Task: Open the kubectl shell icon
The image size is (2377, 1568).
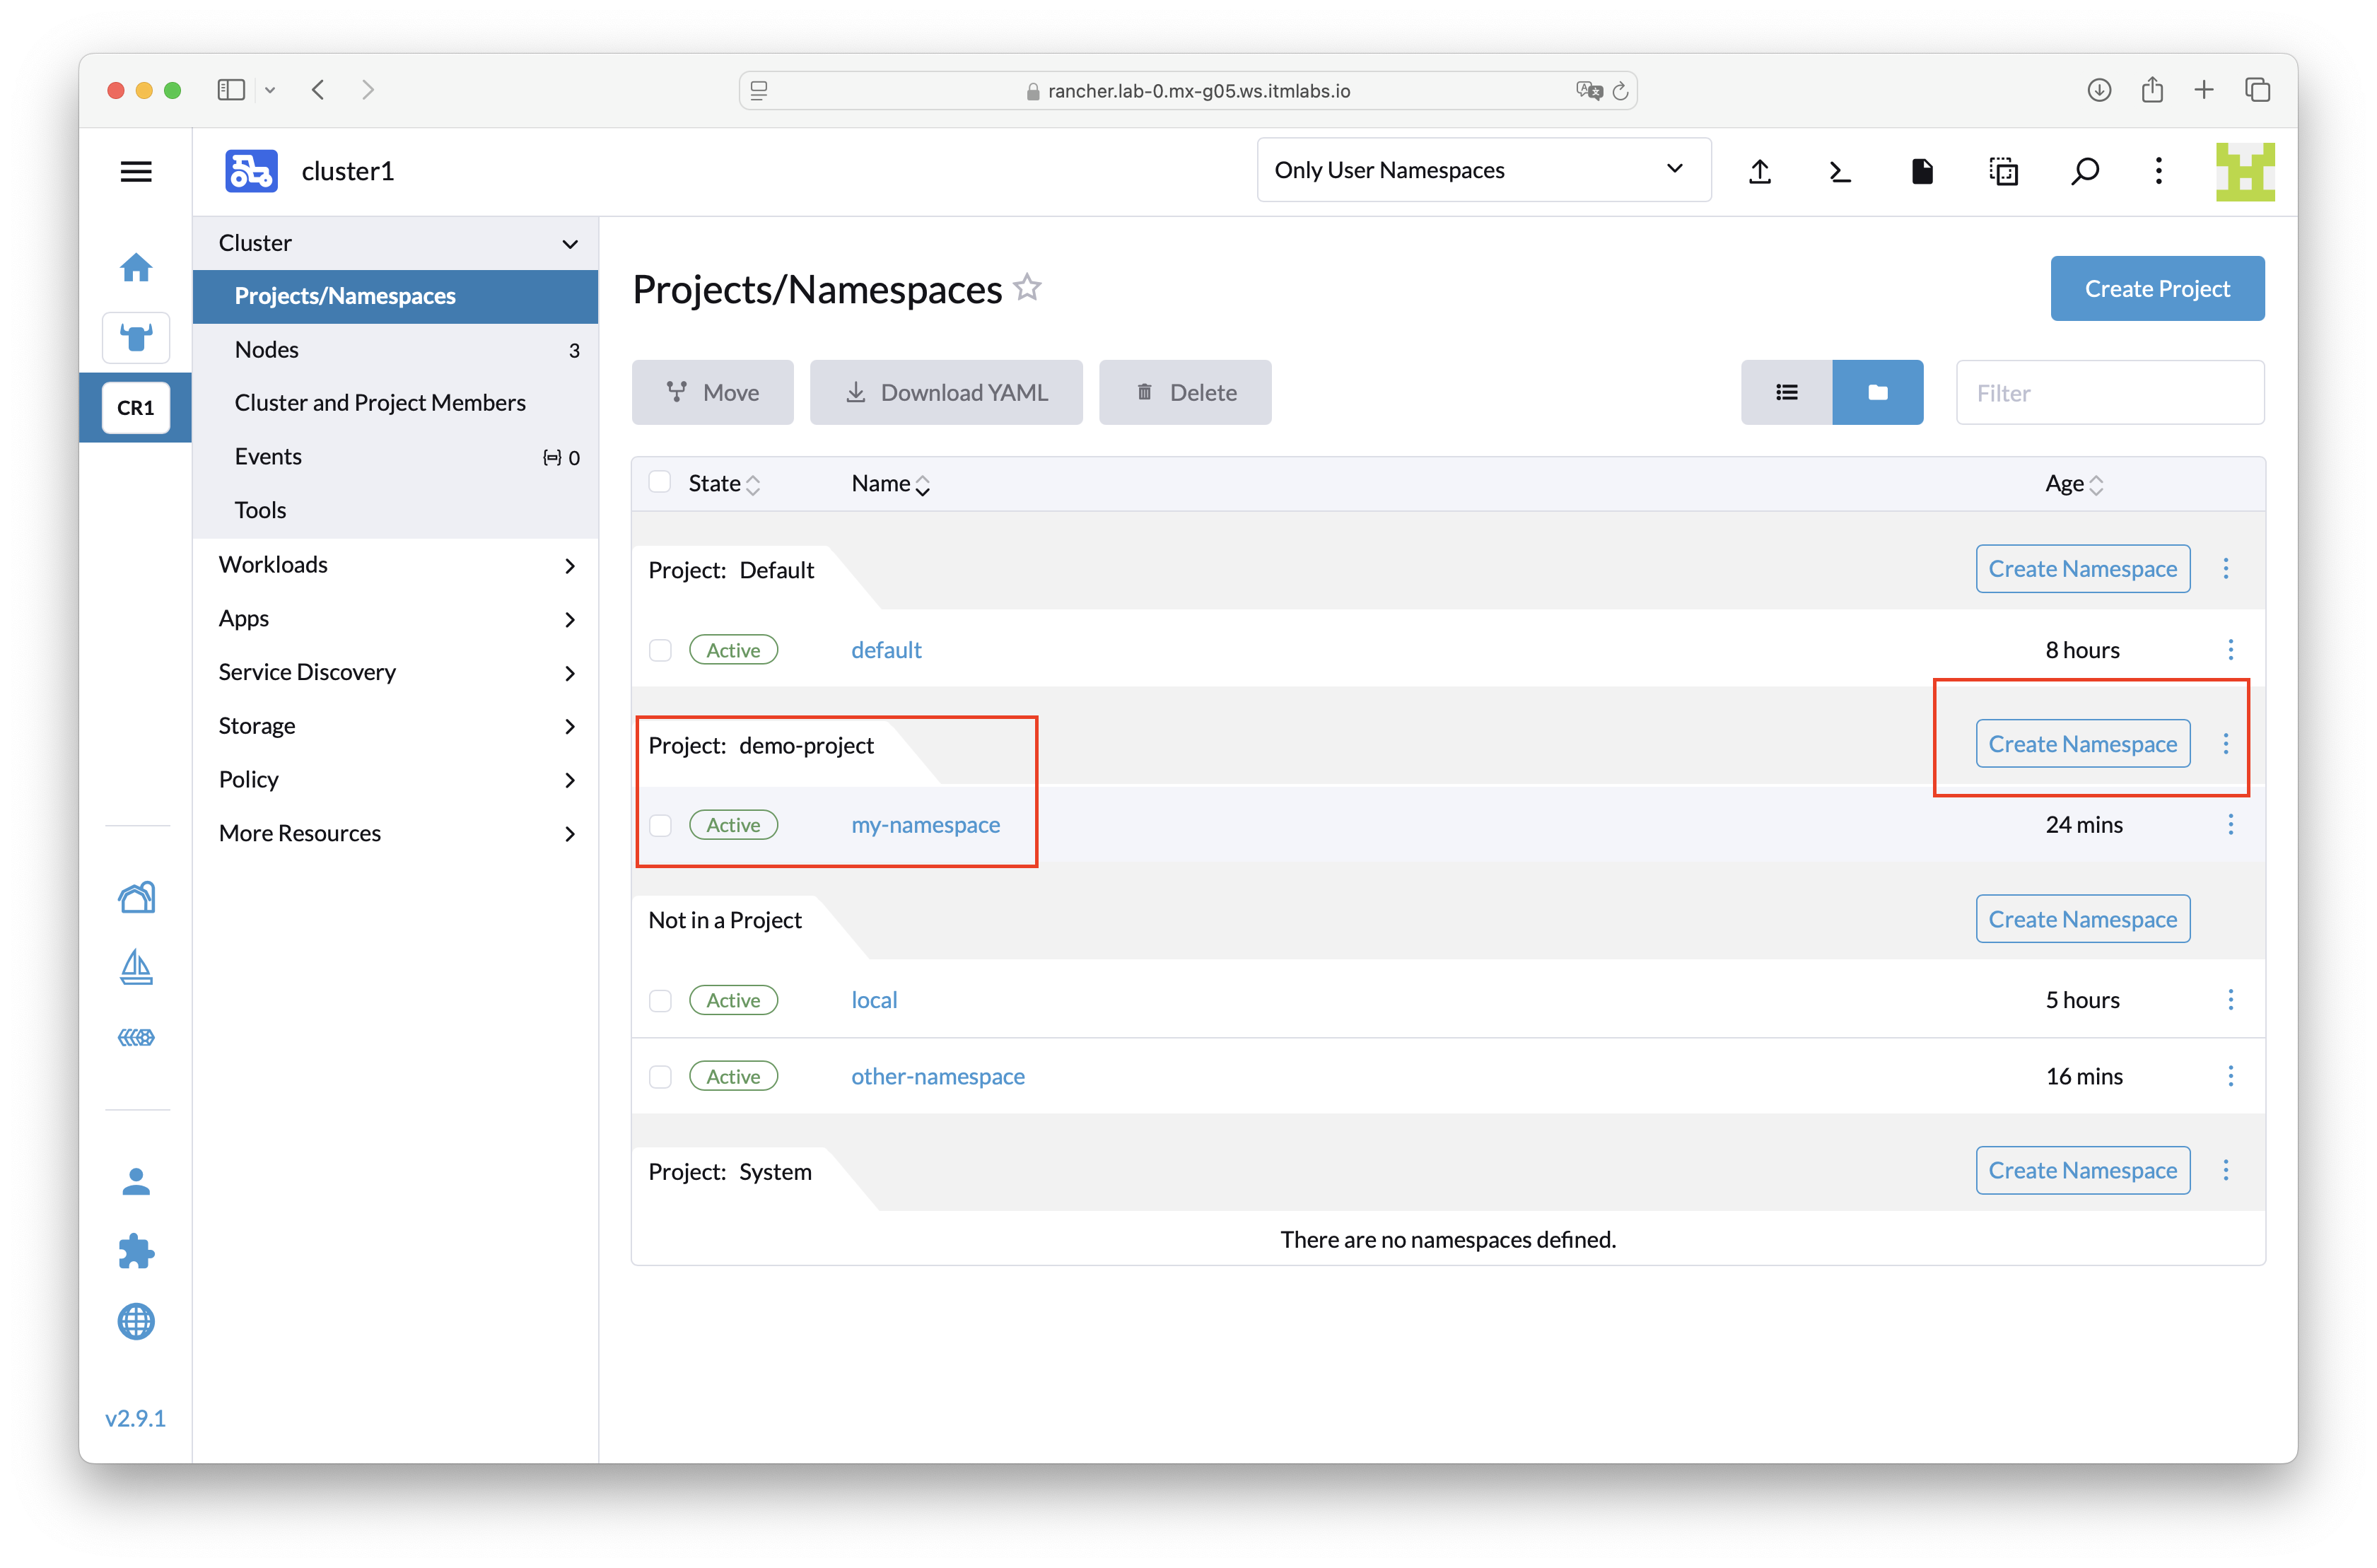Action: pos(1840,171)
